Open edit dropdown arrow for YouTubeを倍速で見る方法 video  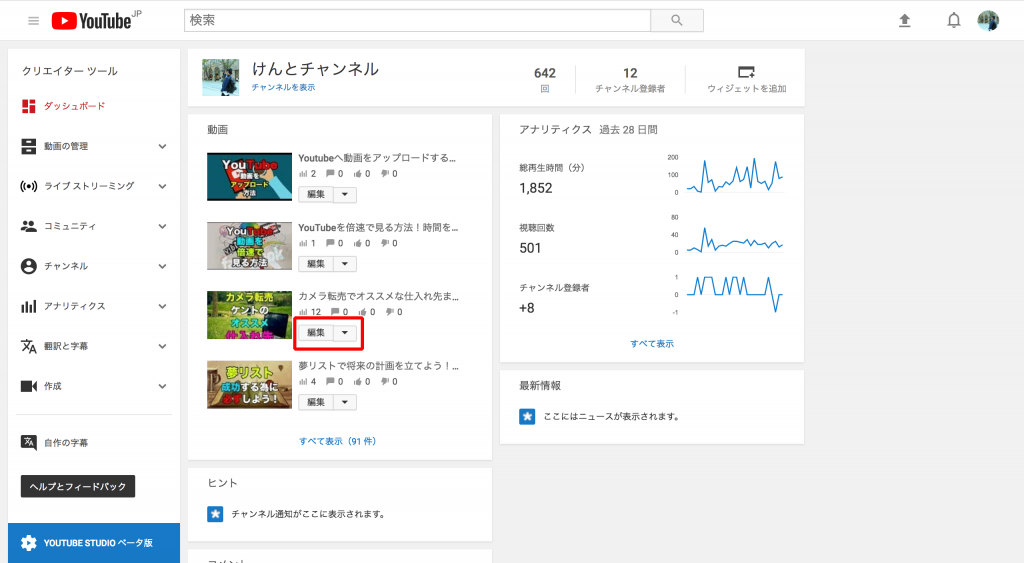click(345, 264)
